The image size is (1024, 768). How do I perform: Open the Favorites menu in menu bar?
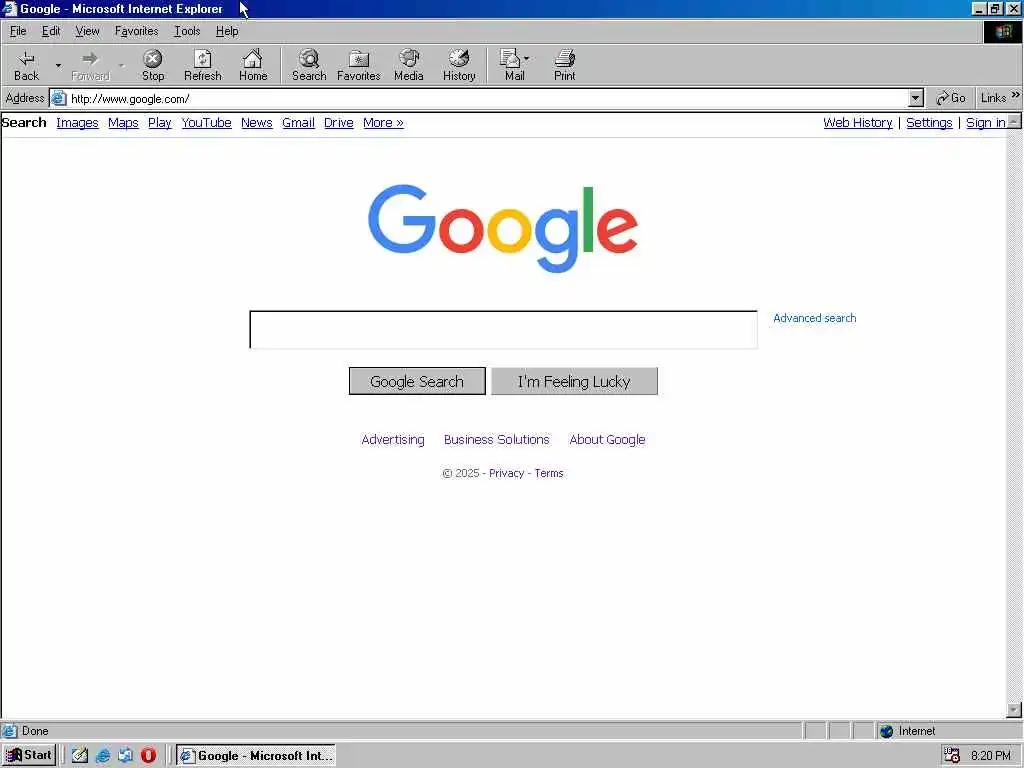pyautogui.click(x=136, y=31)
